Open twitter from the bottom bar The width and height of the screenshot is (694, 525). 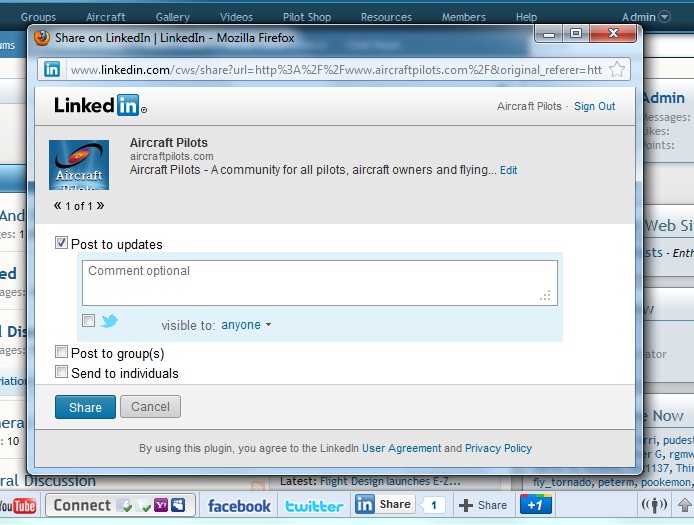click(x=314, y=506)
